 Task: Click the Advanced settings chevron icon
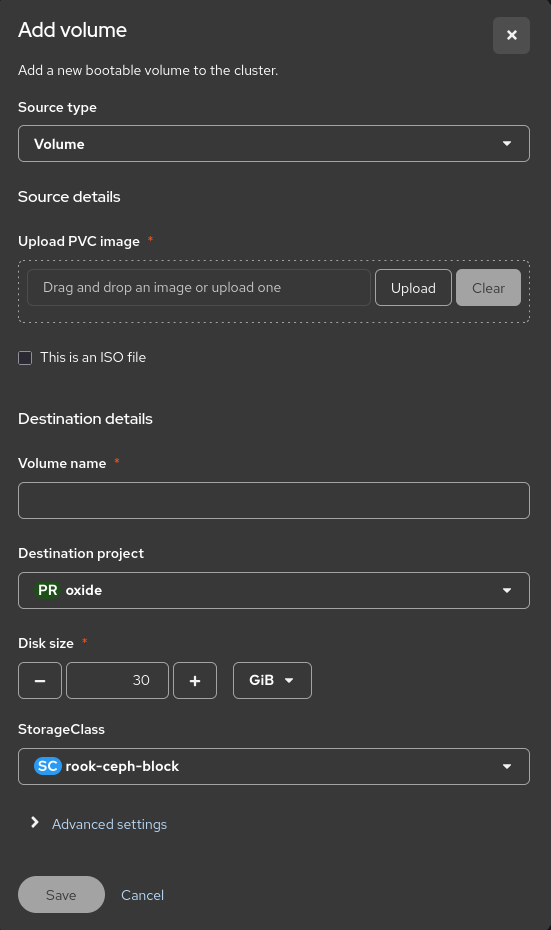point(34,823)
